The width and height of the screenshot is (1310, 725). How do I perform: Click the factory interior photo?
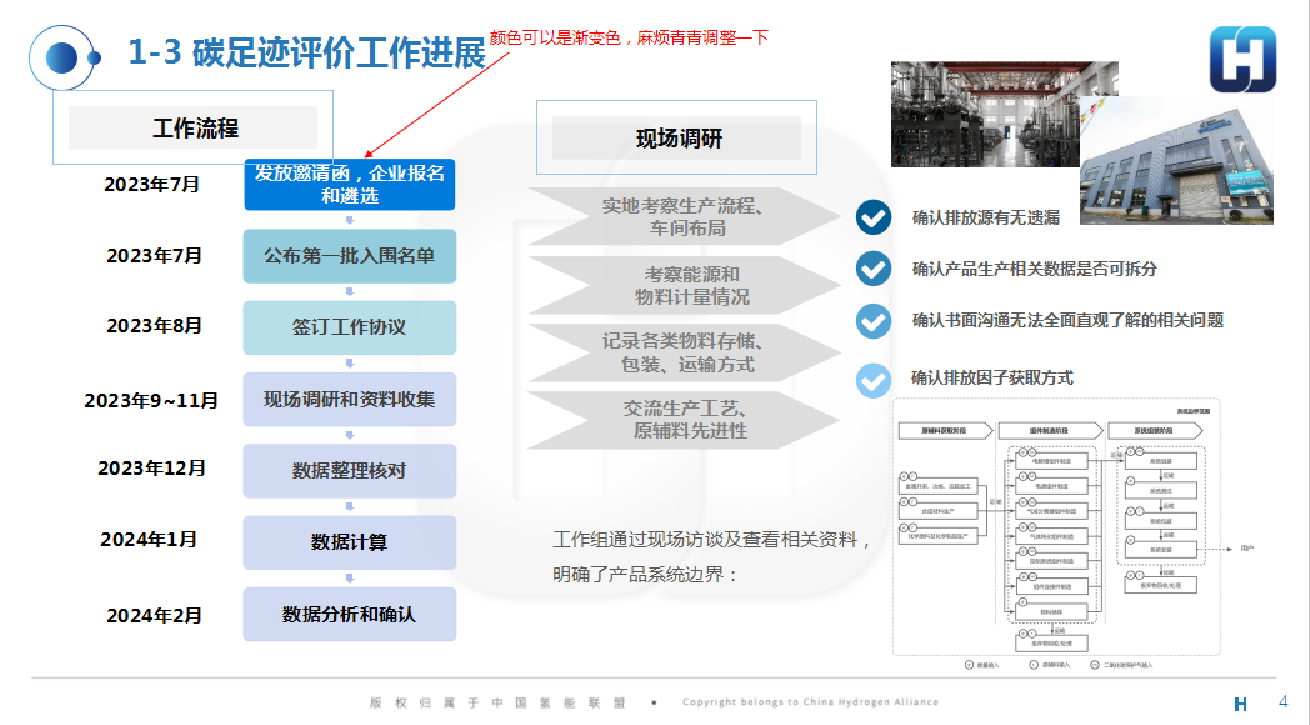point(1004,112)
